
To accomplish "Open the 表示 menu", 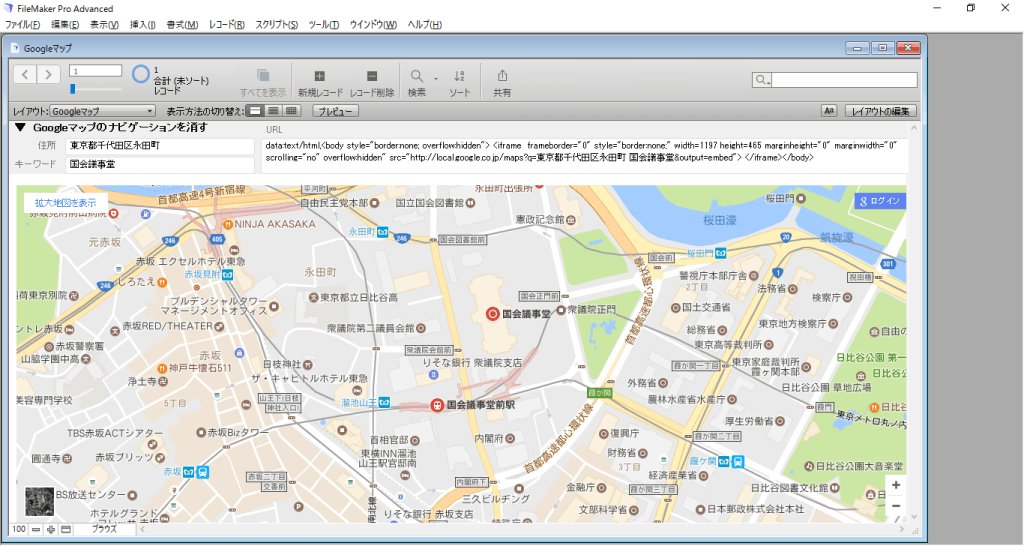I will point(104,25).
